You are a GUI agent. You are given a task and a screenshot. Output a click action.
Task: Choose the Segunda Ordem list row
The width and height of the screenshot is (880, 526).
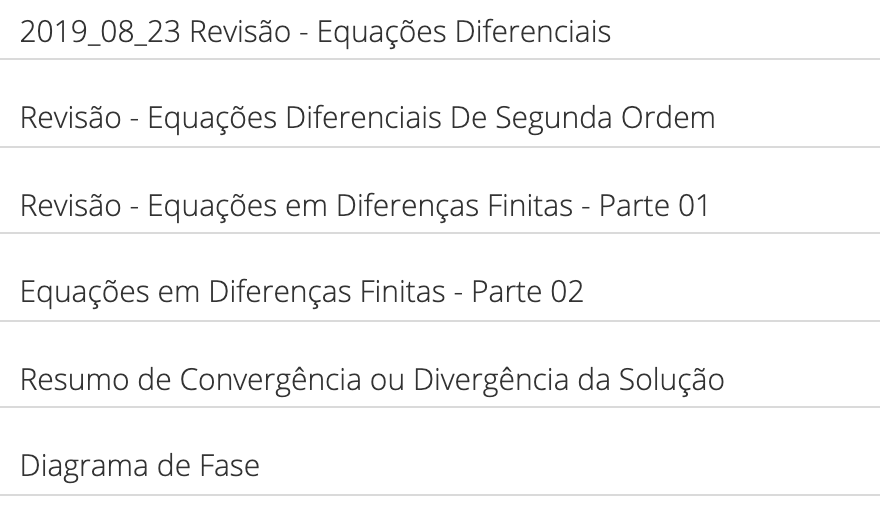pyautogui.click(x=440, y=103)
